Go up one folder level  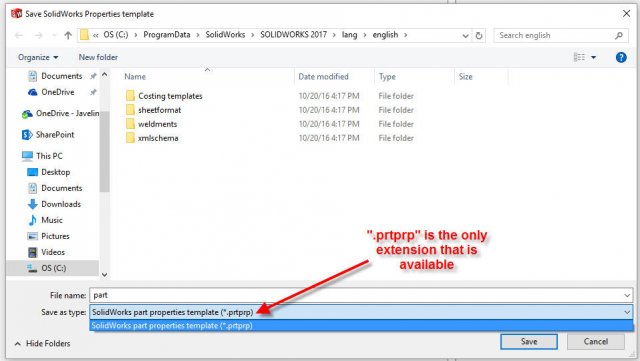(68, 36)
